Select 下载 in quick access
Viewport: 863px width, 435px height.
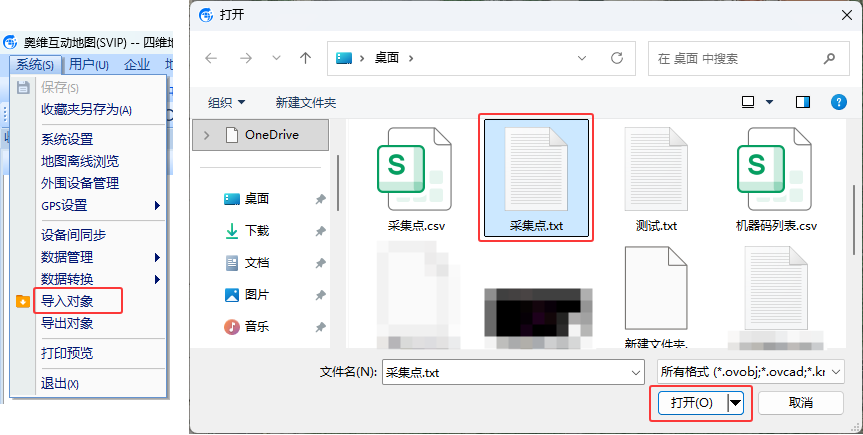[256, 231]
